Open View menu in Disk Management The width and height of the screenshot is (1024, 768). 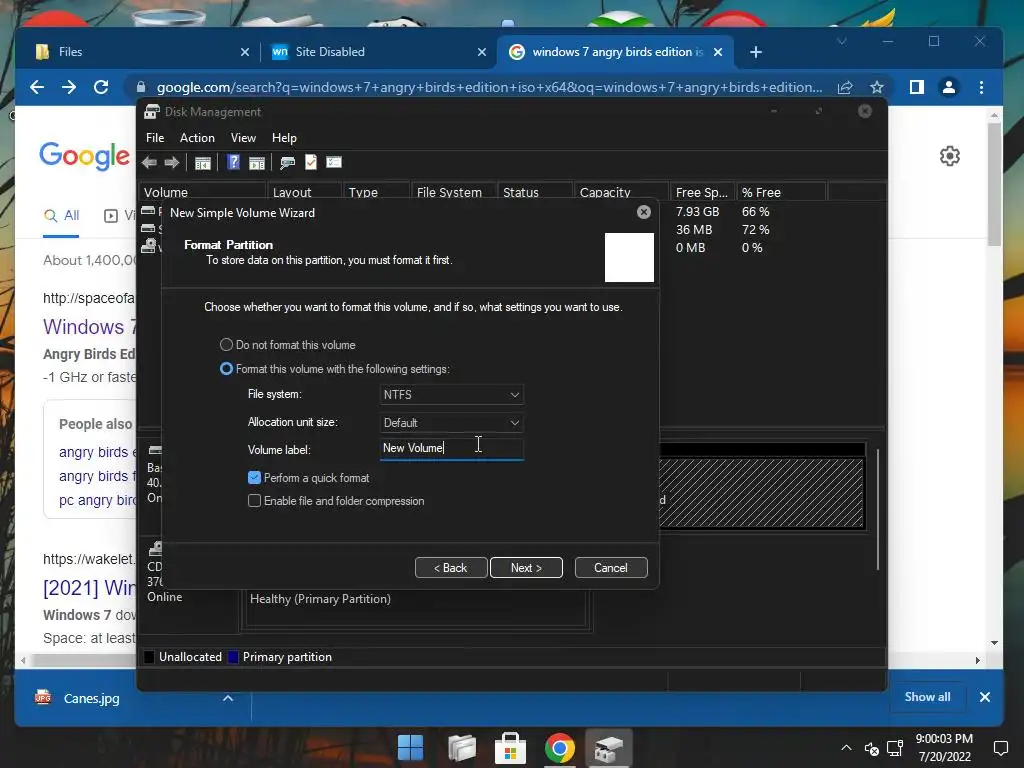pos(243,138)
